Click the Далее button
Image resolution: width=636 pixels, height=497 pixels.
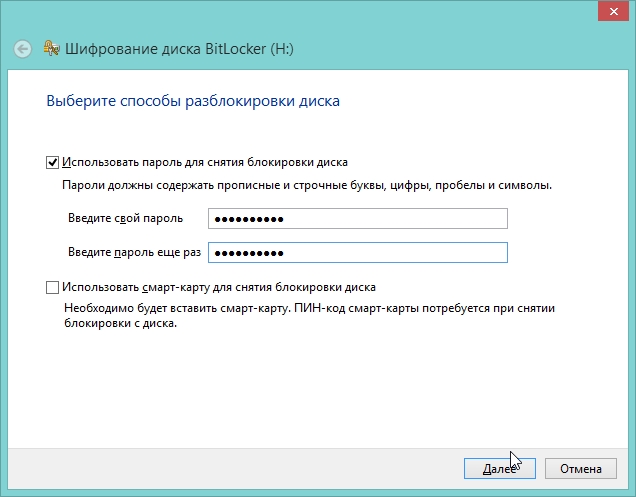(500, 469)
